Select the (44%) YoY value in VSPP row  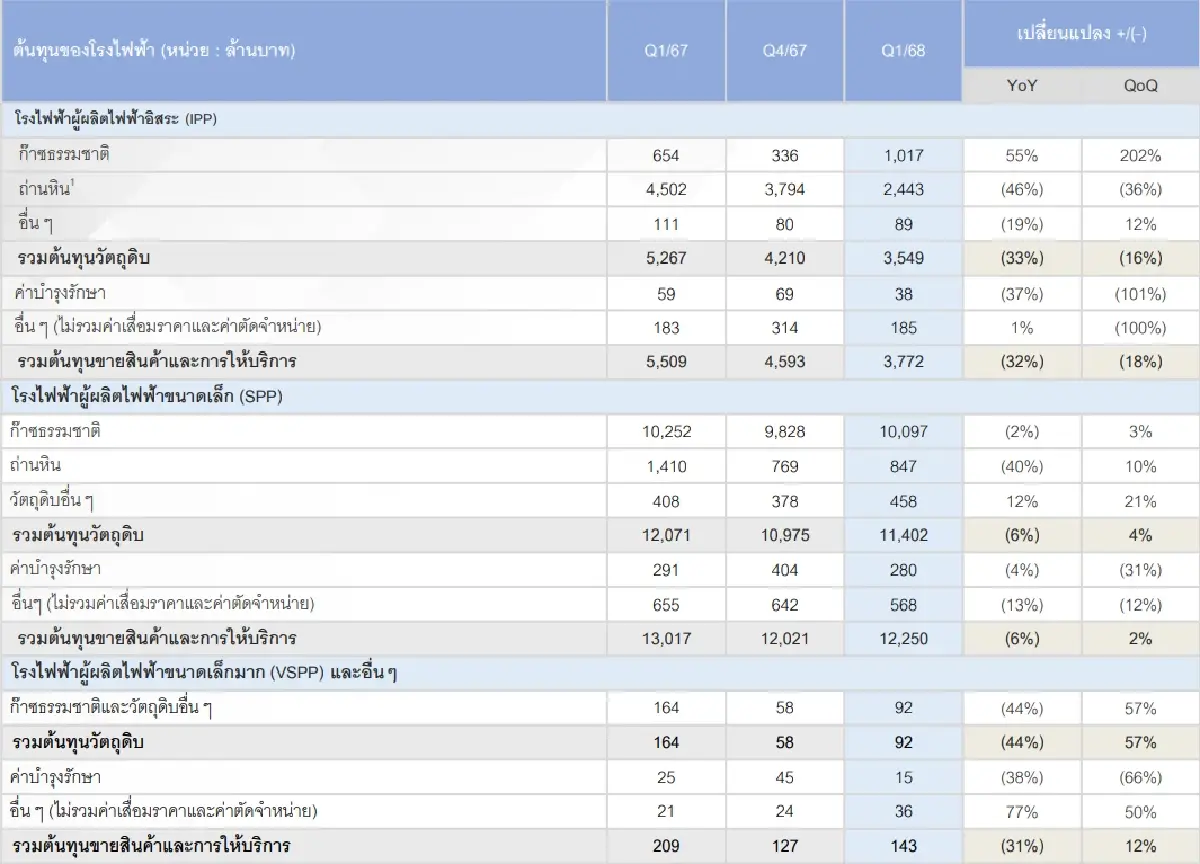pos(1020,707)
